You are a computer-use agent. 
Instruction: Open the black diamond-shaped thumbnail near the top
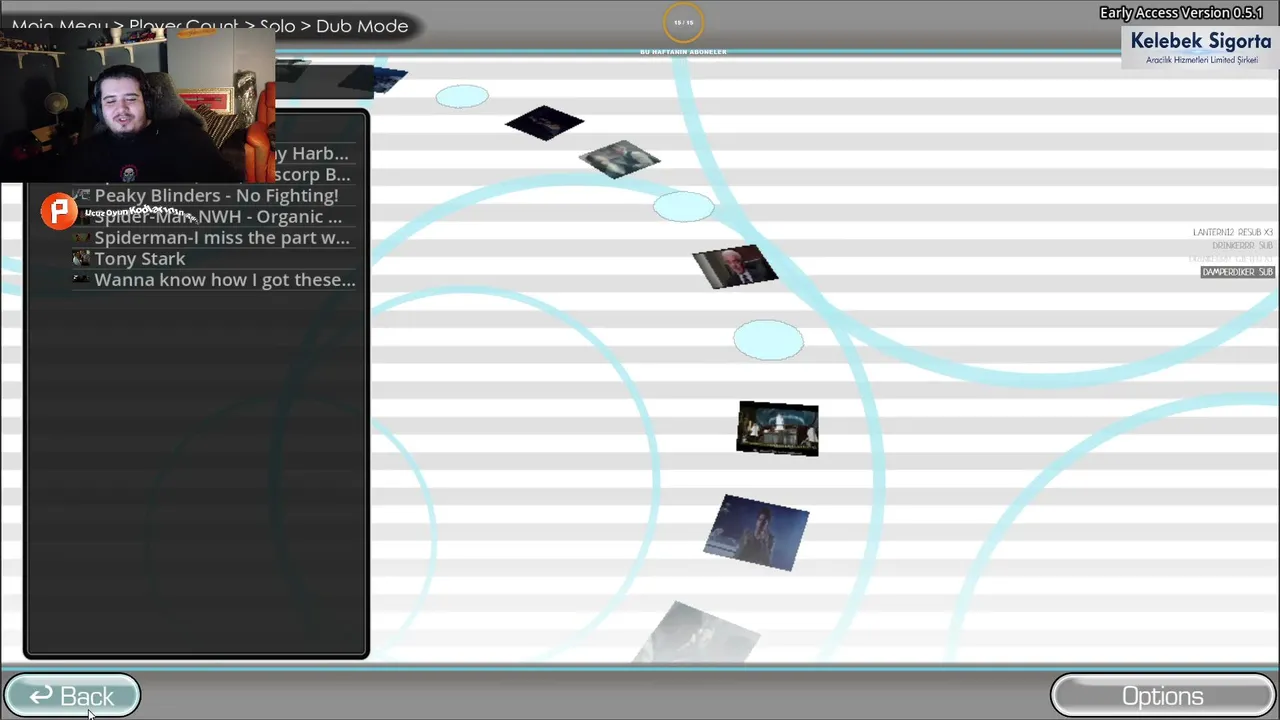pyautogui.click(x=545, y=123)
